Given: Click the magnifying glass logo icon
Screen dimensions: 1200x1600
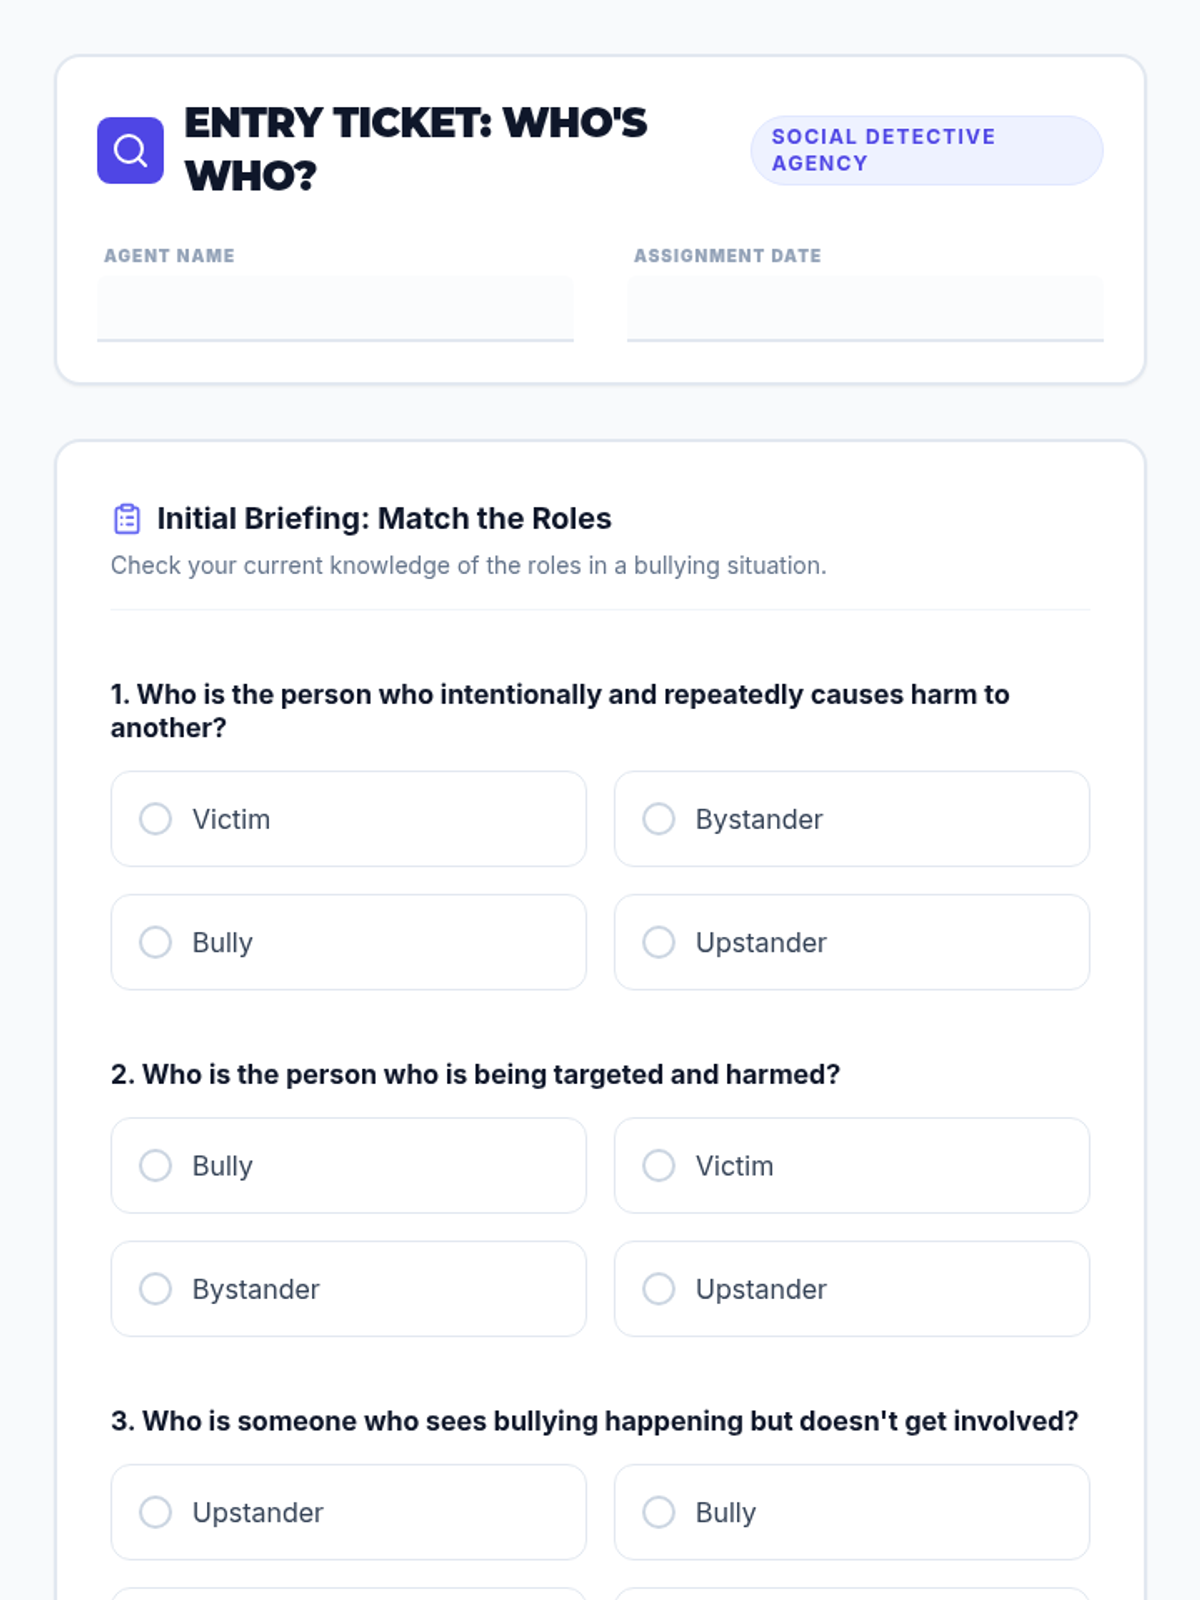Looking at the screenshot, I should coord(130,150).
